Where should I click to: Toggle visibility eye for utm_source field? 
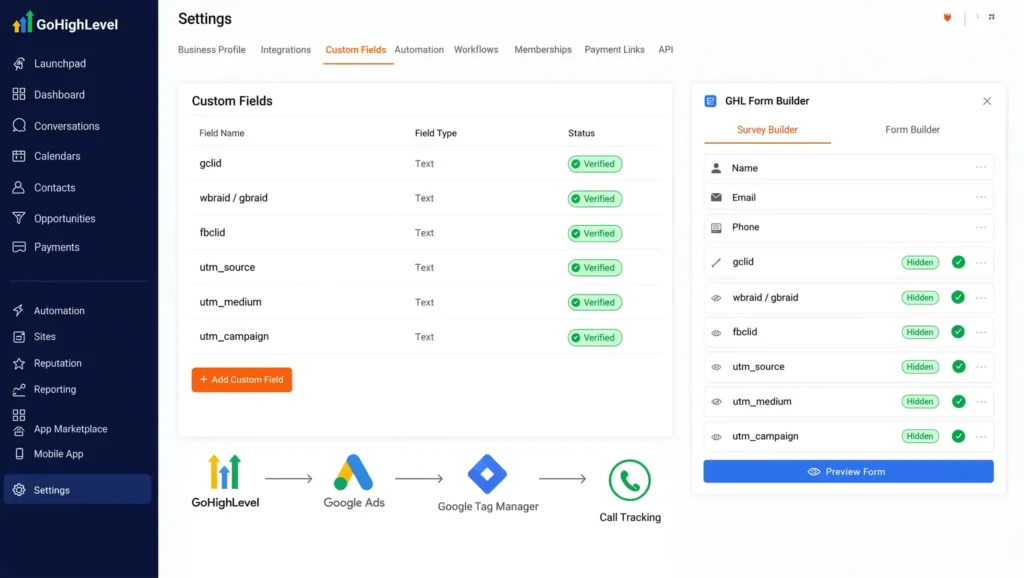click(x=716, y=367)
